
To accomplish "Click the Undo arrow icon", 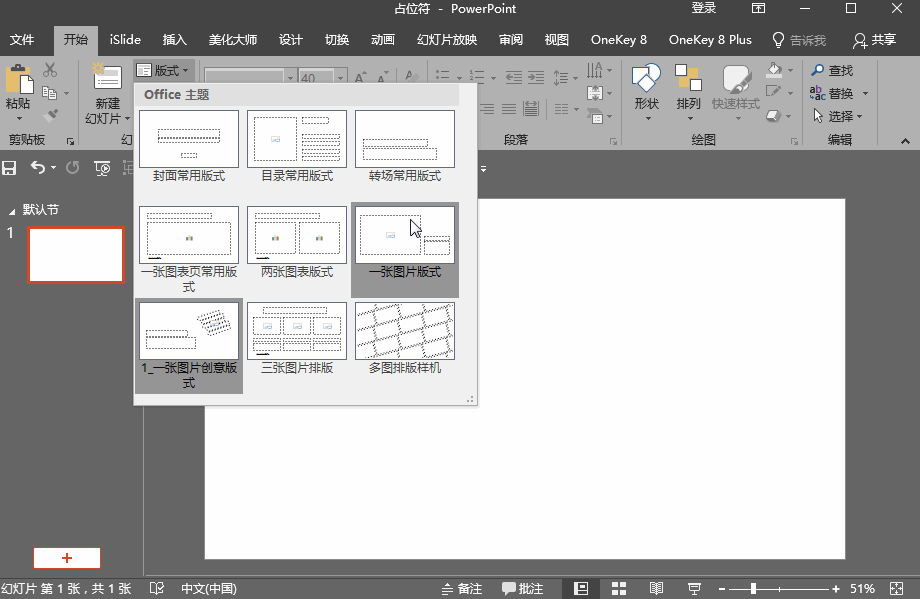I will (38, 168).
